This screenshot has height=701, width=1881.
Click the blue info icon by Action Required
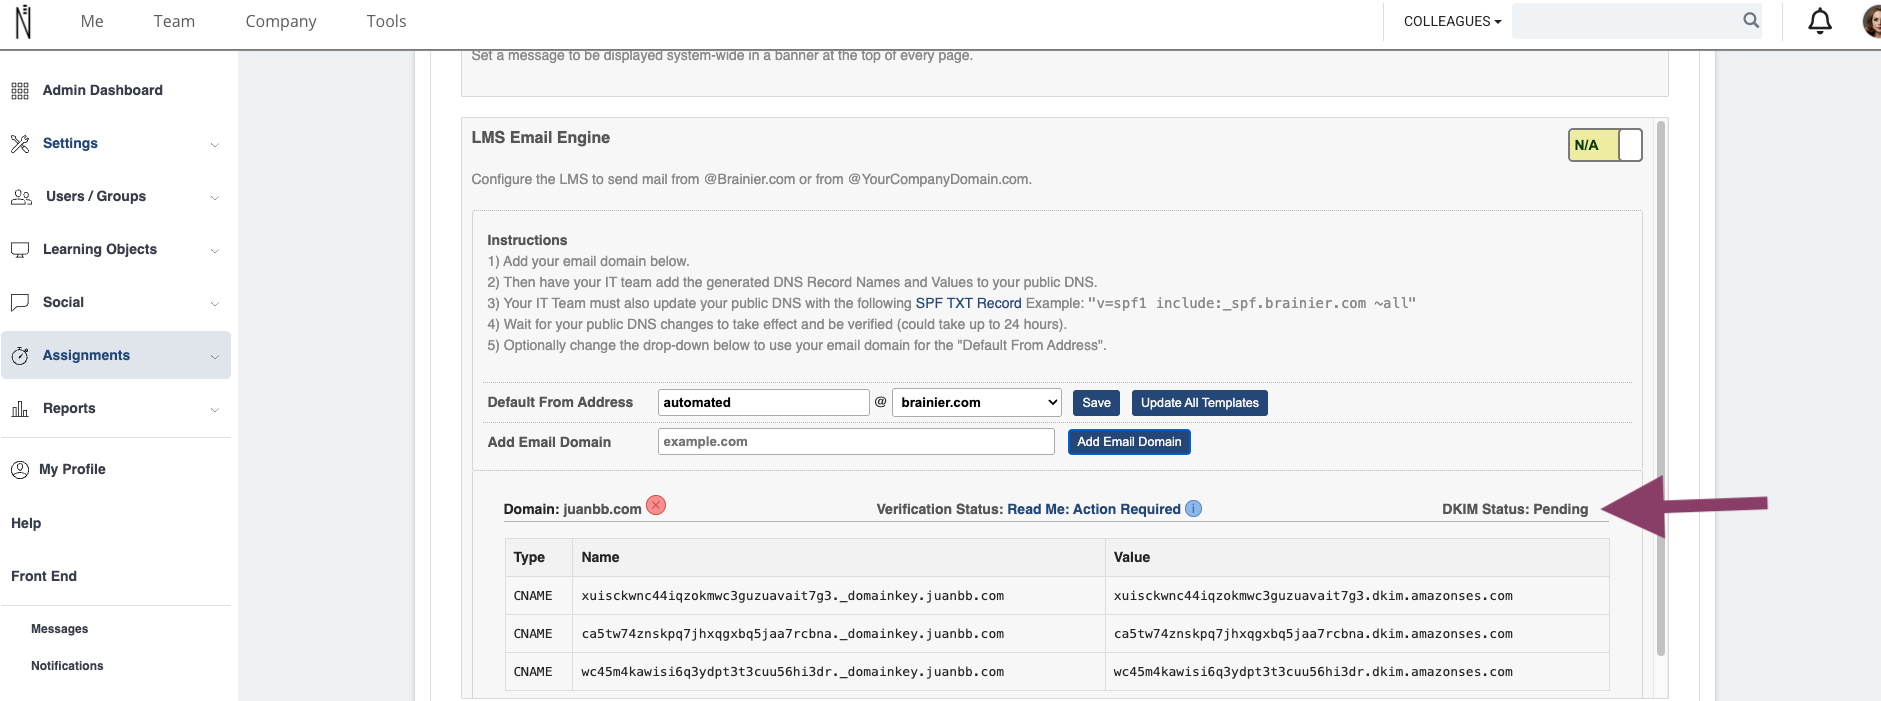(1193, 509)
